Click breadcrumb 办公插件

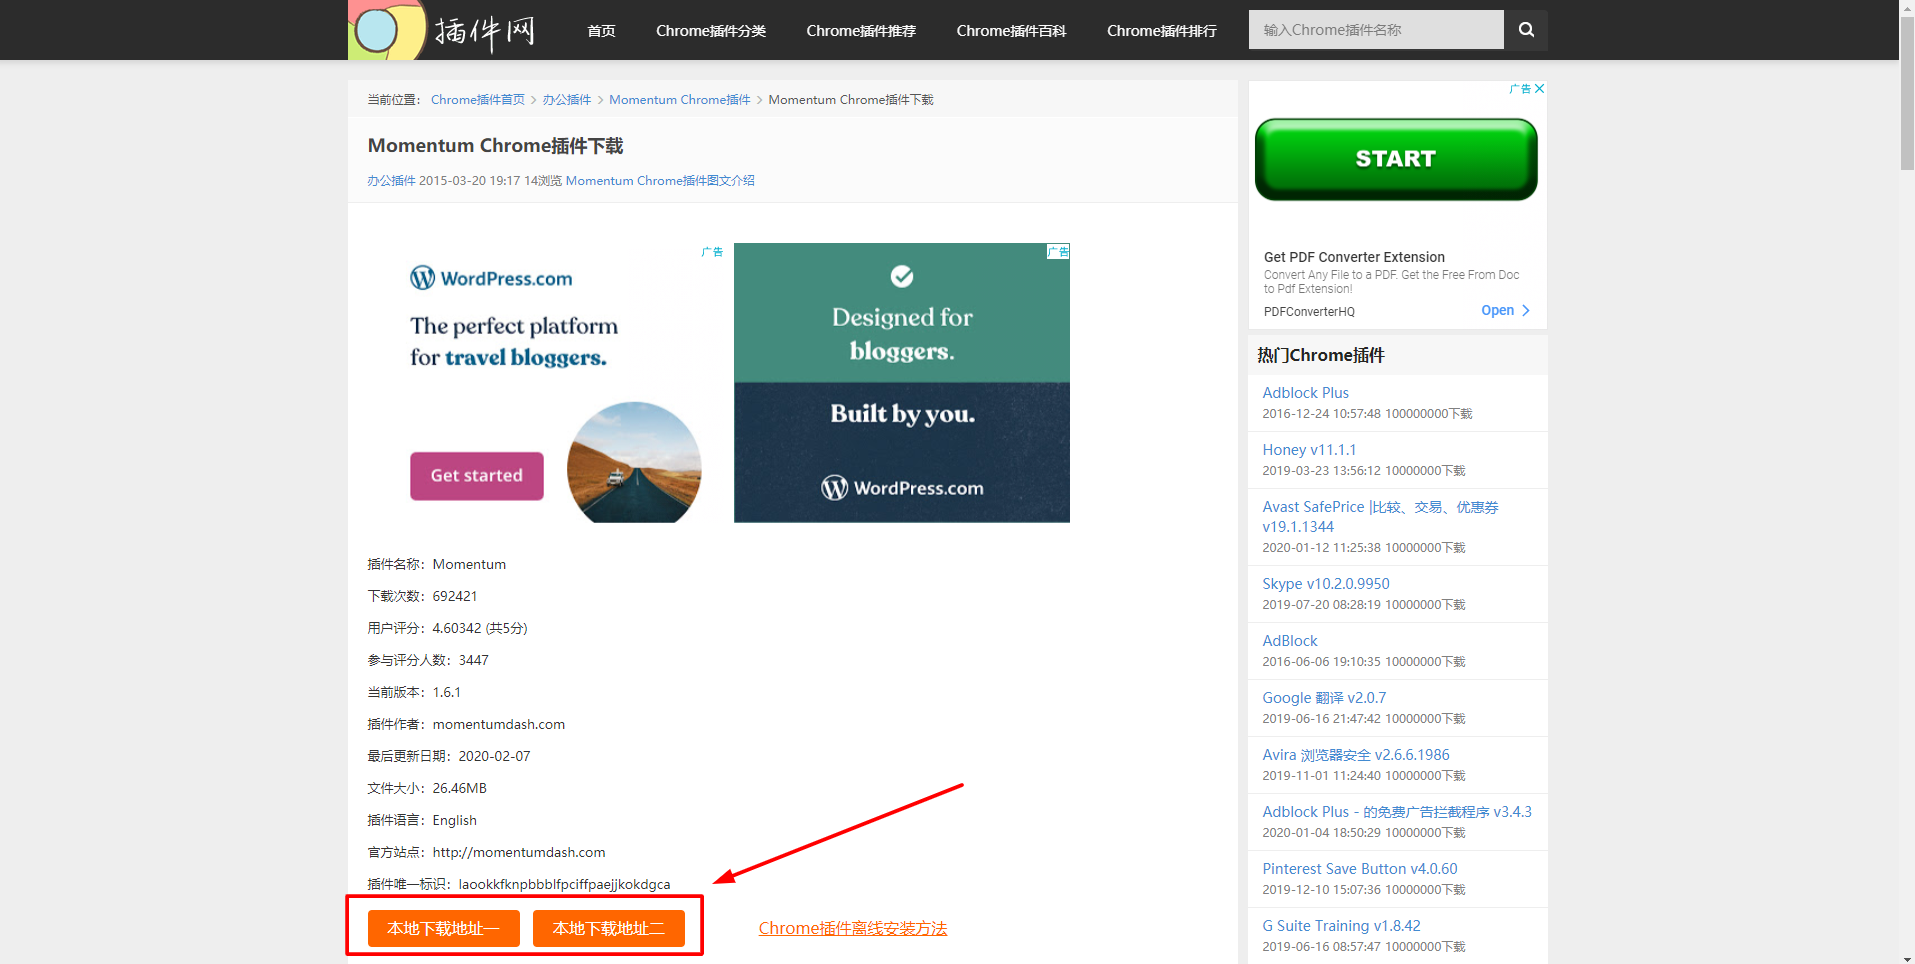click(x=567, y=100)
